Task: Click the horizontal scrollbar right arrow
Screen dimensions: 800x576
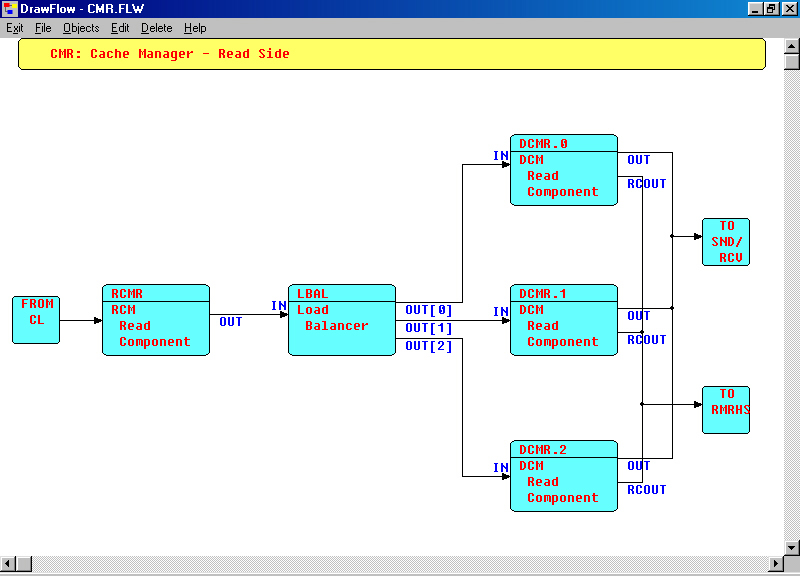Action: pos(776,564)
